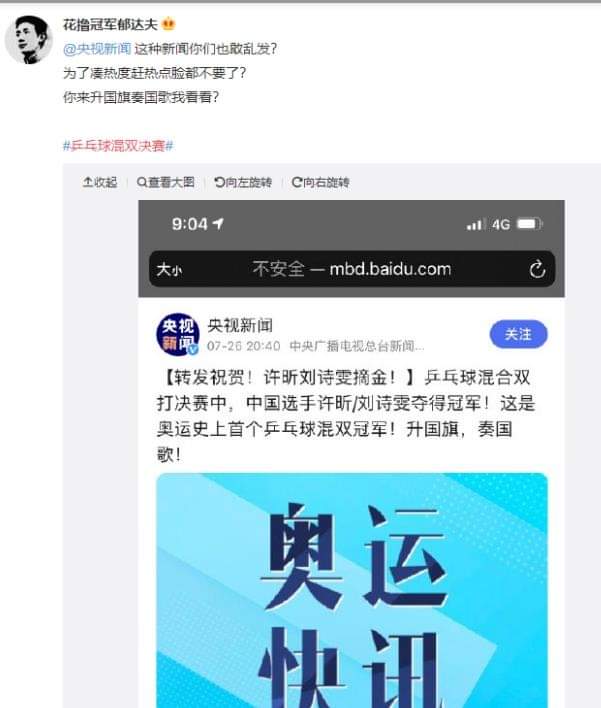The width and height of the screenshot is (601, 708).
Task: Click the poster's profile avatar photo
Action: coord(29,40)
